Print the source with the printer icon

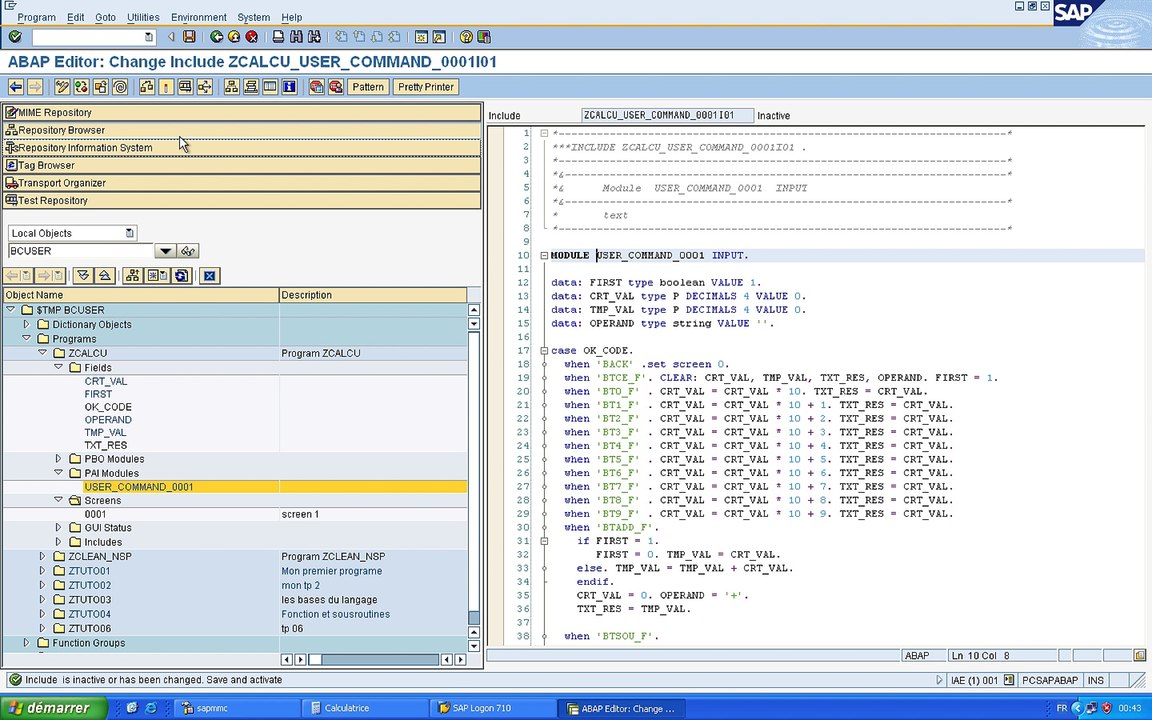coord(278,37)
